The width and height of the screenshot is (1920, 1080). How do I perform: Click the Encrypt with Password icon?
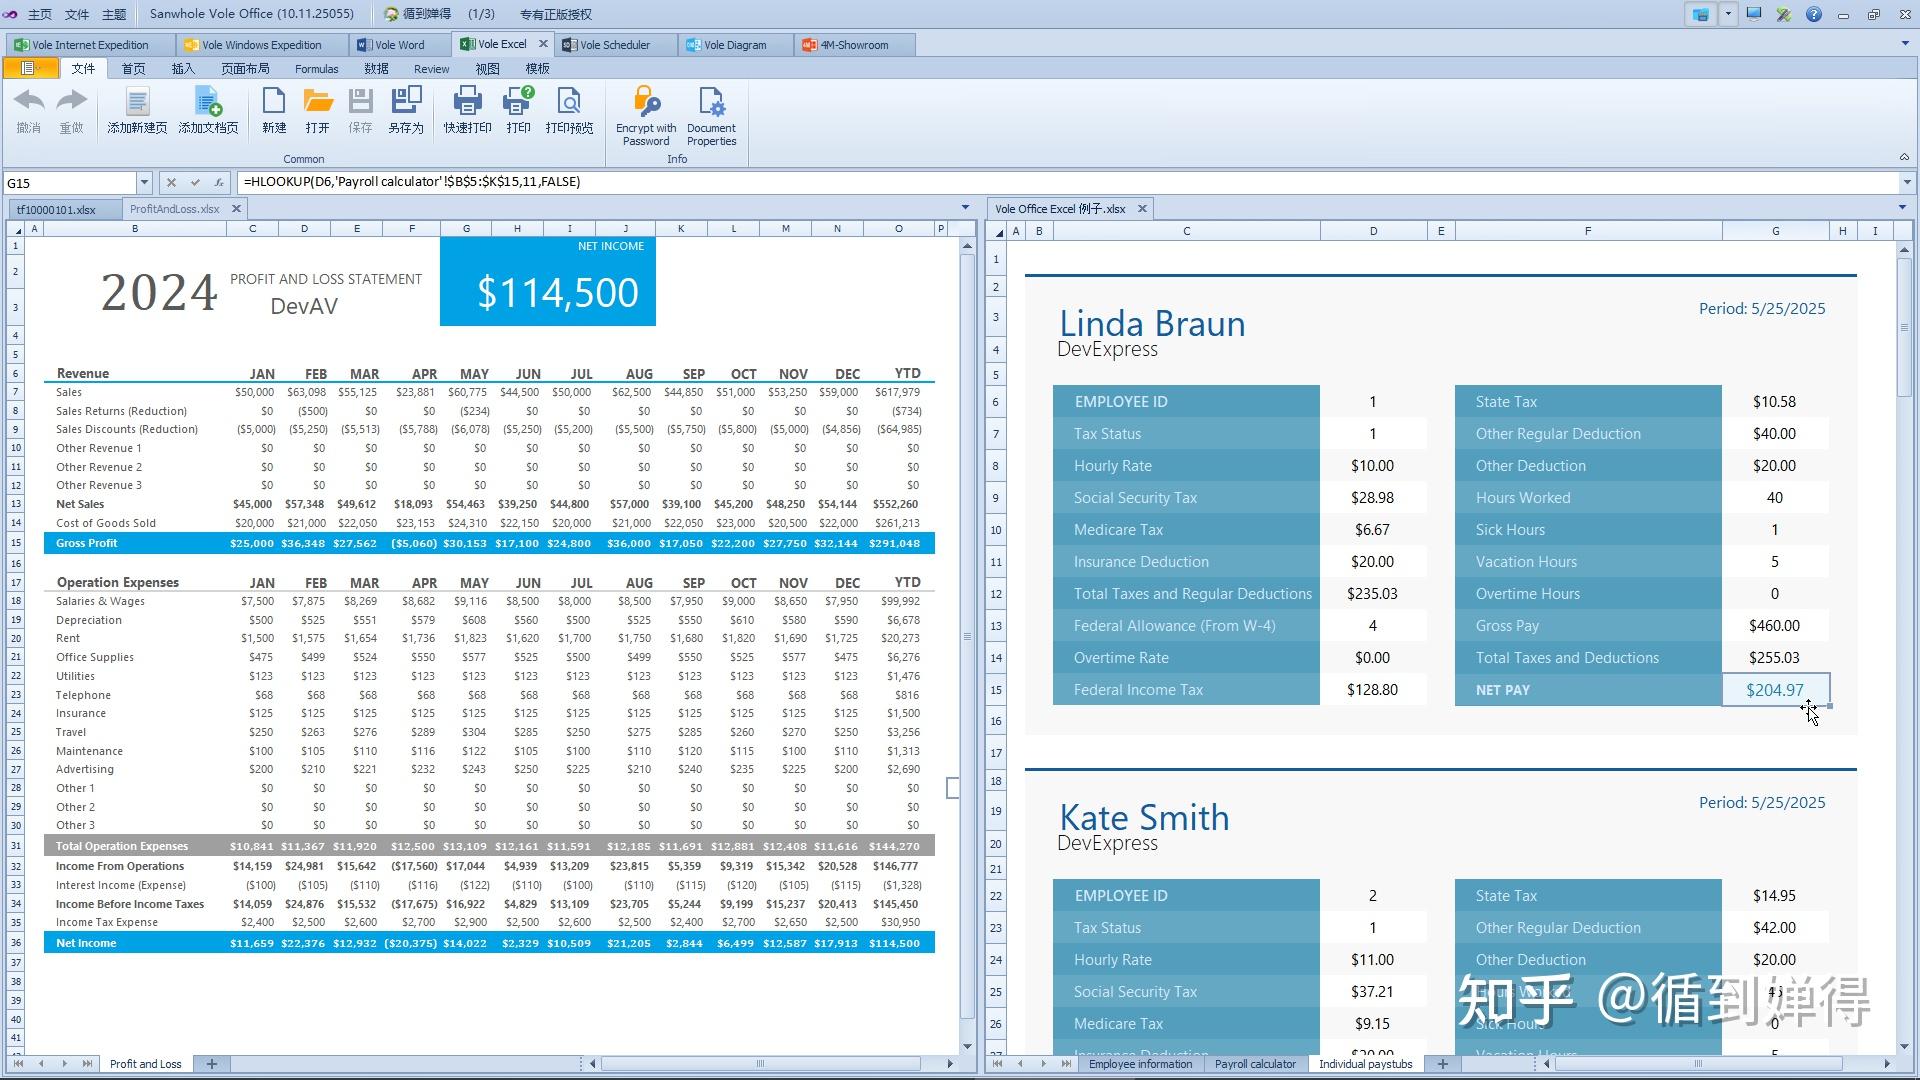(x=645, y=103)
